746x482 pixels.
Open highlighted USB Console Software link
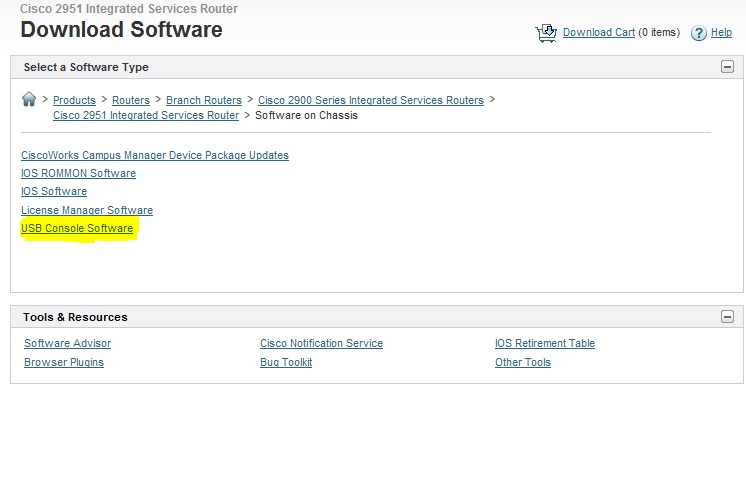[77, 228]
